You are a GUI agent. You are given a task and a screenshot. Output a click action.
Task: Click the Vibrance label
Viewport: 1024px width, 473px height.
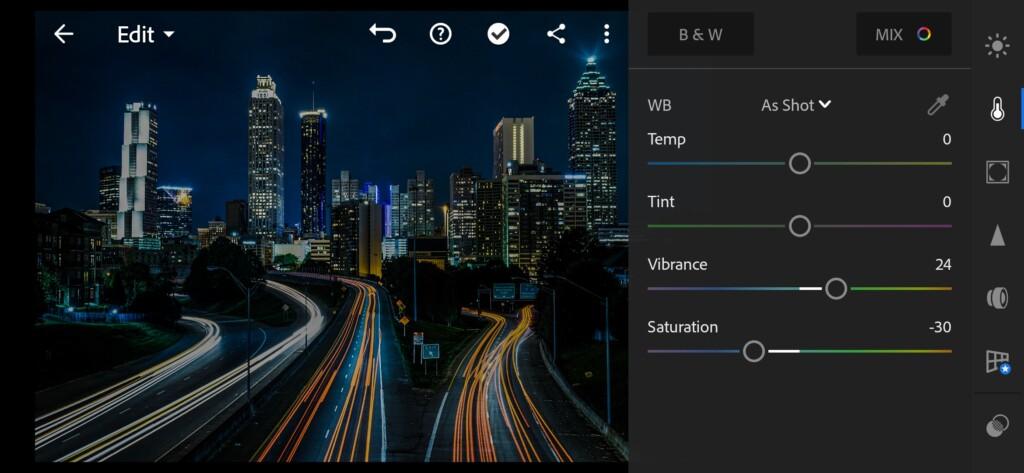[x=677, y=265]
